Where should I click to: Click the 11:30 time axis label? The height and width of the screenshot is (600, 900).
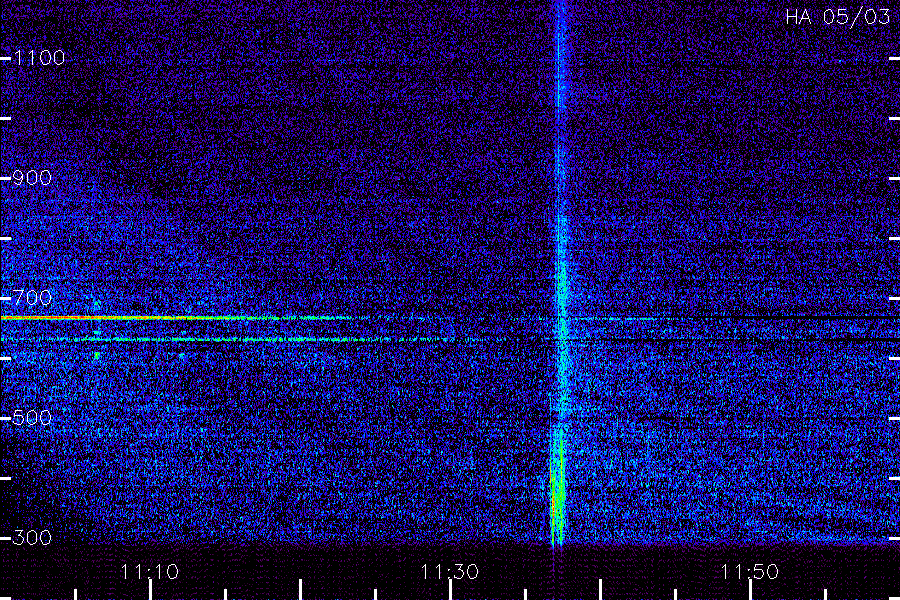tap(449, 572)
